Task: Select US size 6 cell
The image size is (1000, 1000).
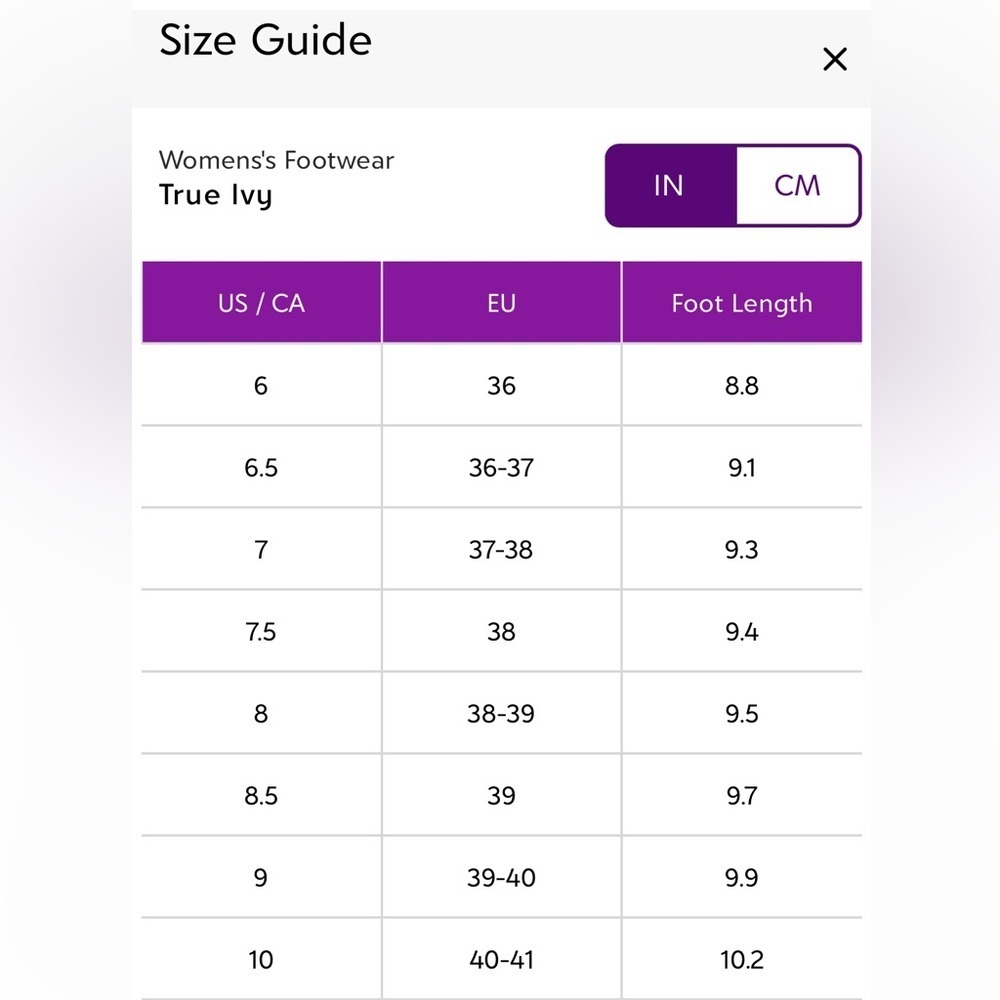Action: [261, 386]
